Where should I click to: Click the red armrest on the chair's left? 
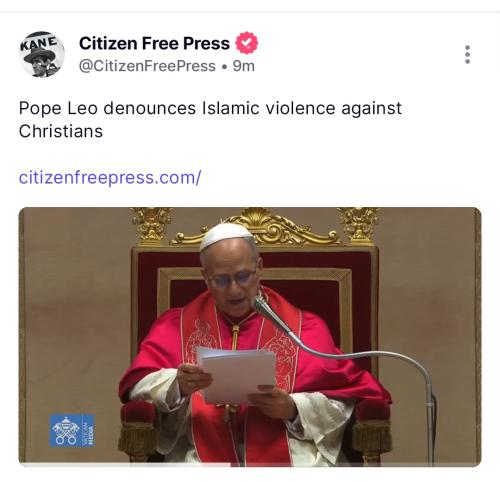(x=137, y=412)
